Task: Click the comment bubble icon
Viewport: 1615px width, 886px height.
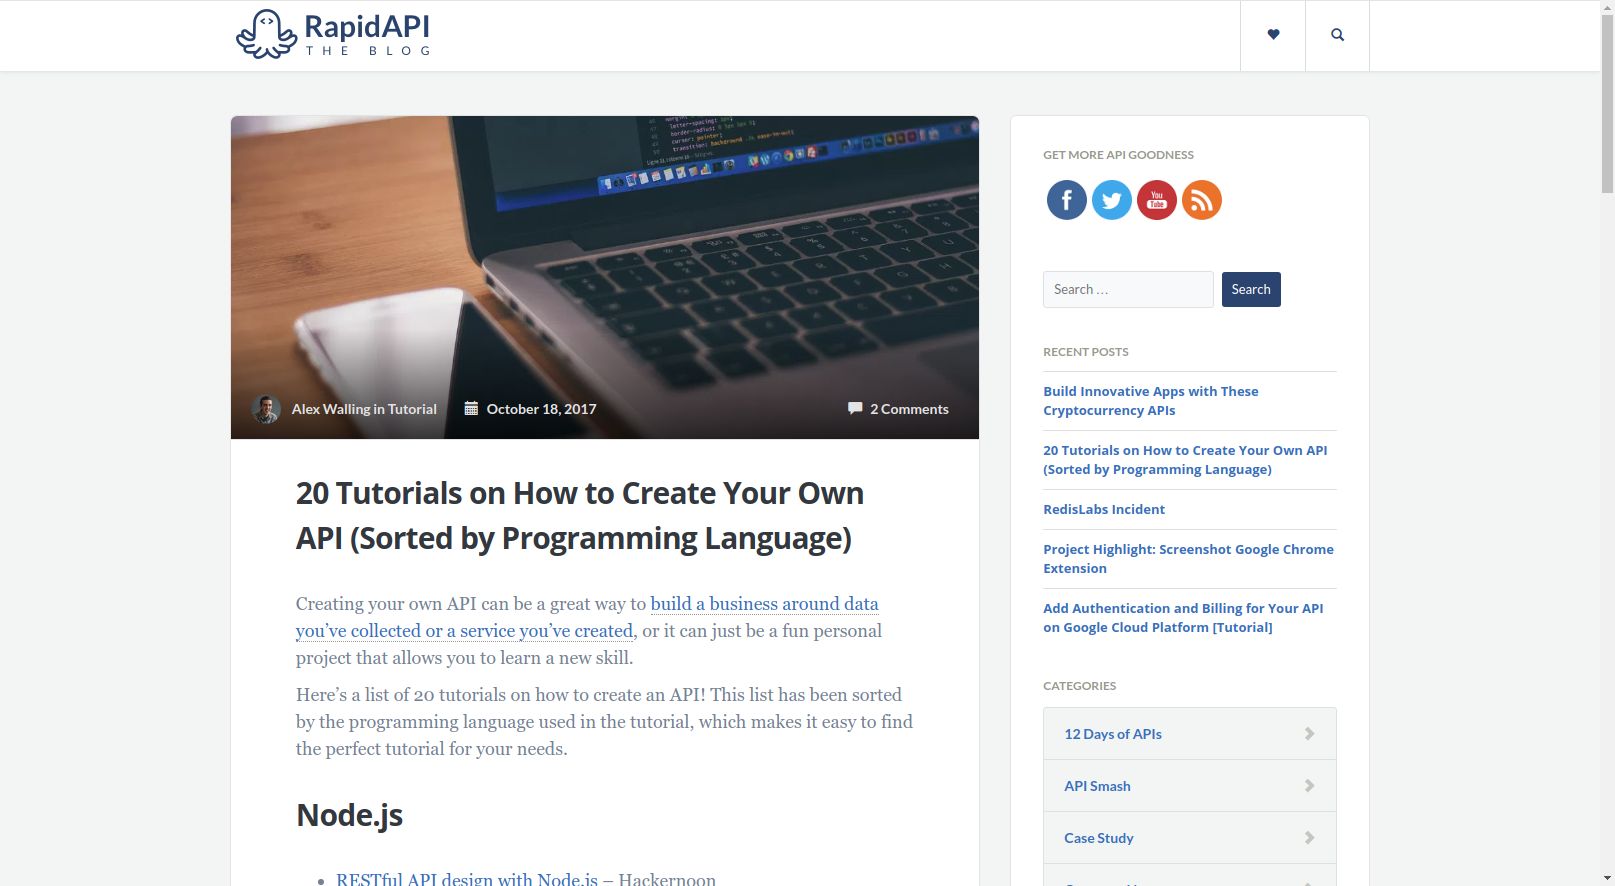Action: [855, 408]
